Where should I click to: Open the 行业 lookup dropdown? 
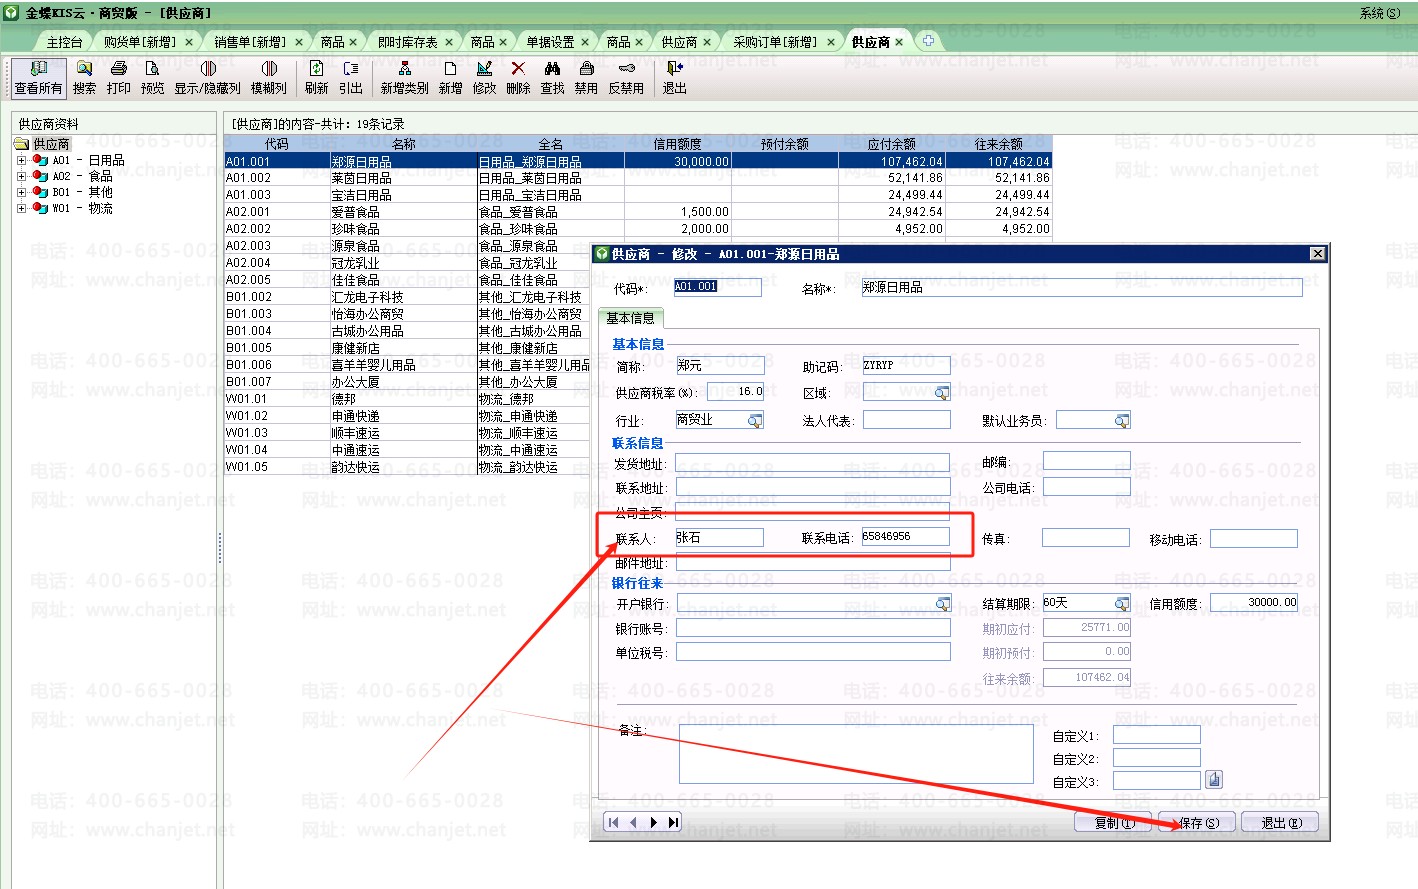click(x=755, y=421)
